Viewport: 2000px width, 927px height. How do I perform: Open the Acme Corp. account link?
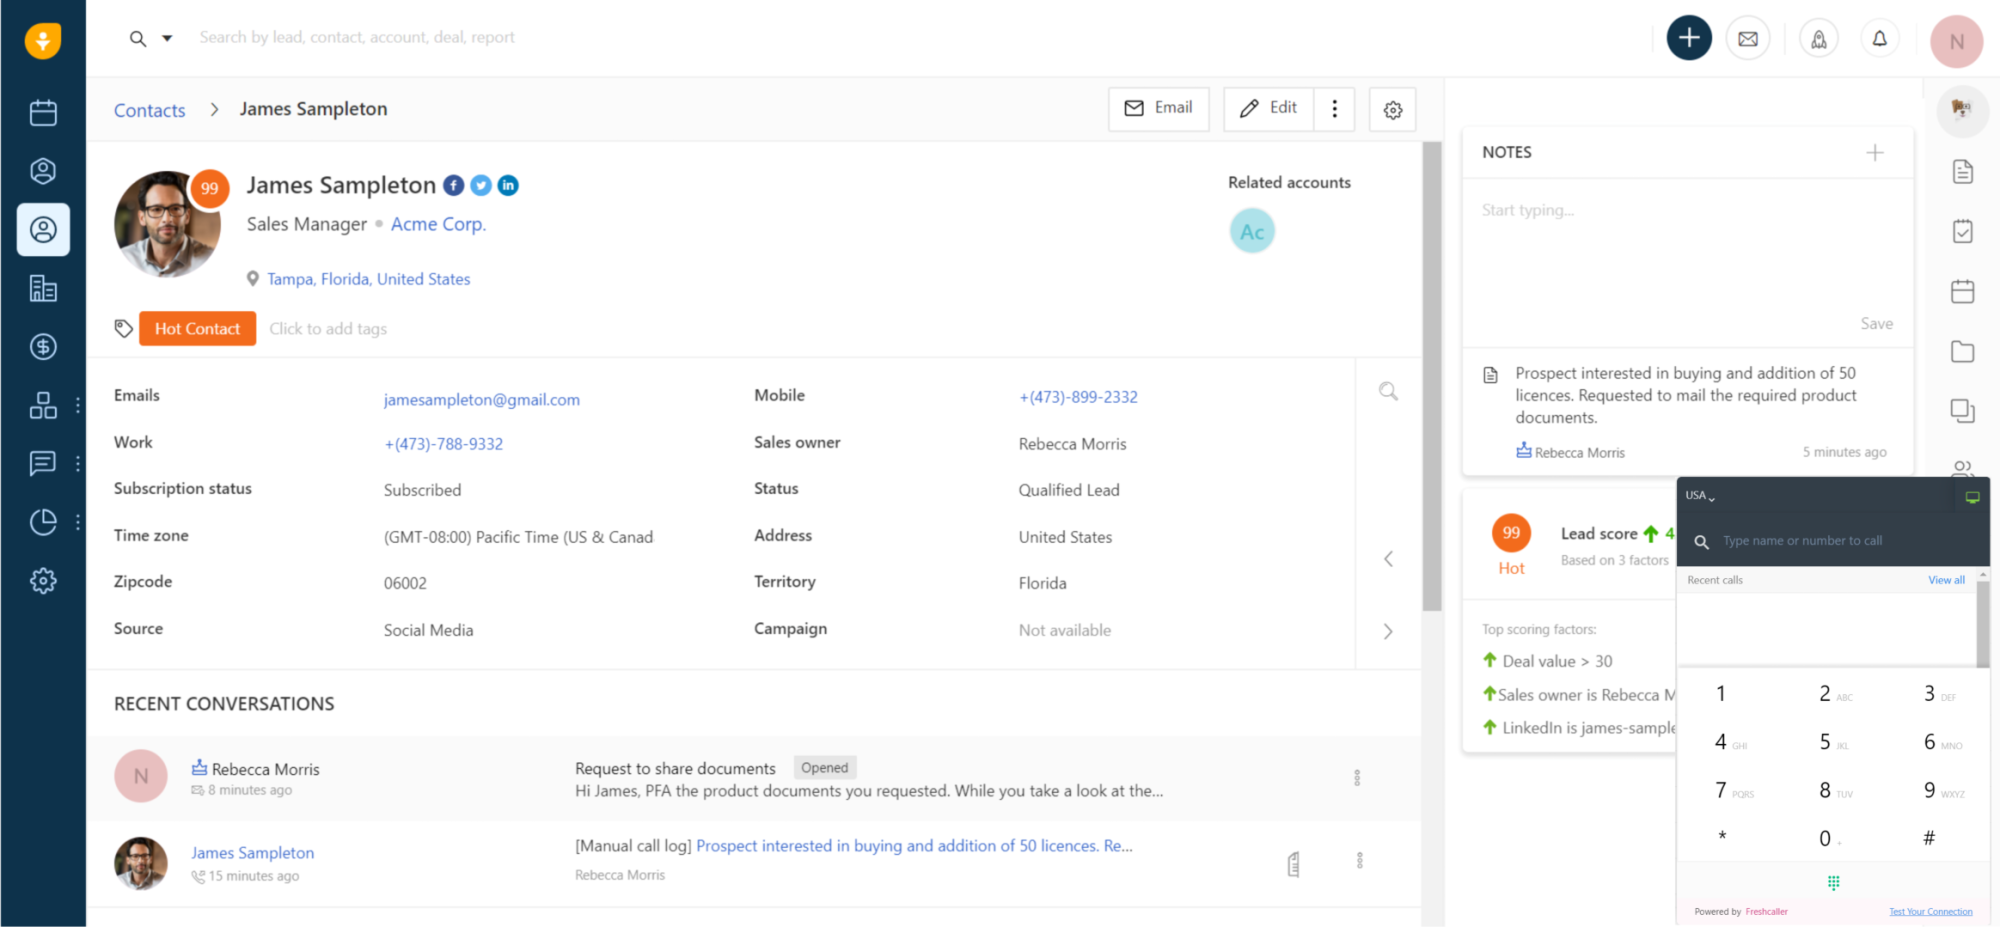pyautogui.click(x=438, y=224)
